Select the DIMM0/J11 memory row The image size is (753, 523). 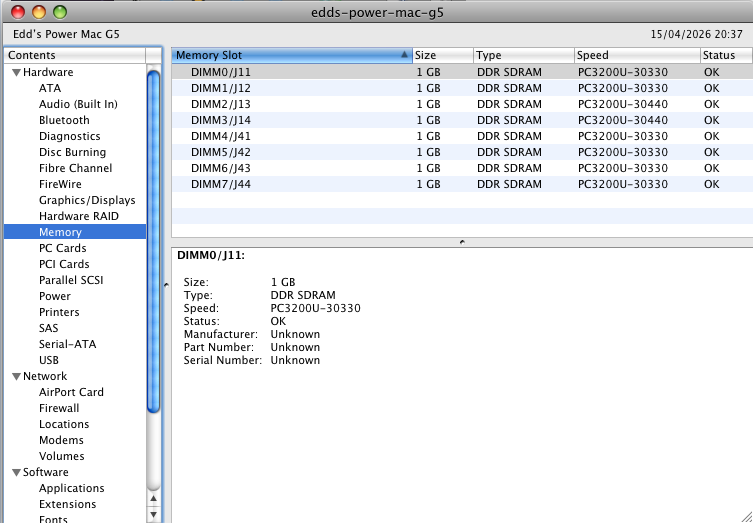click(x=462, y=72)
